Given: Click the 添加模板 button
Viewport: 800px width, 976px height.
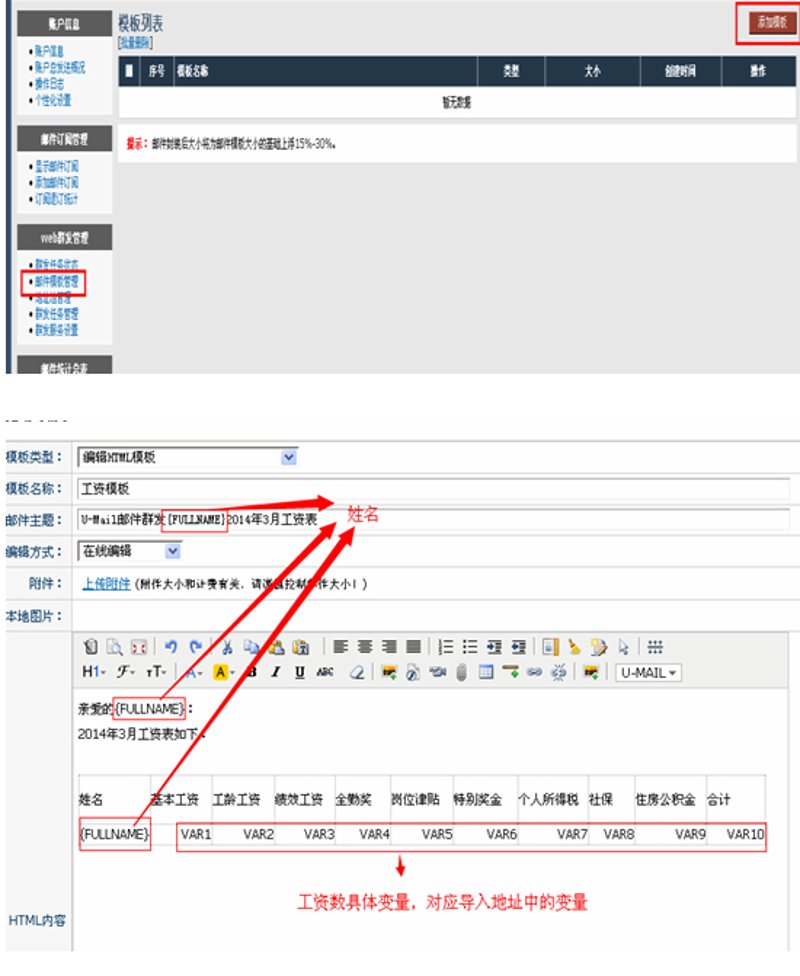Looking at the screenshot, I should click(x=771, y=22).
